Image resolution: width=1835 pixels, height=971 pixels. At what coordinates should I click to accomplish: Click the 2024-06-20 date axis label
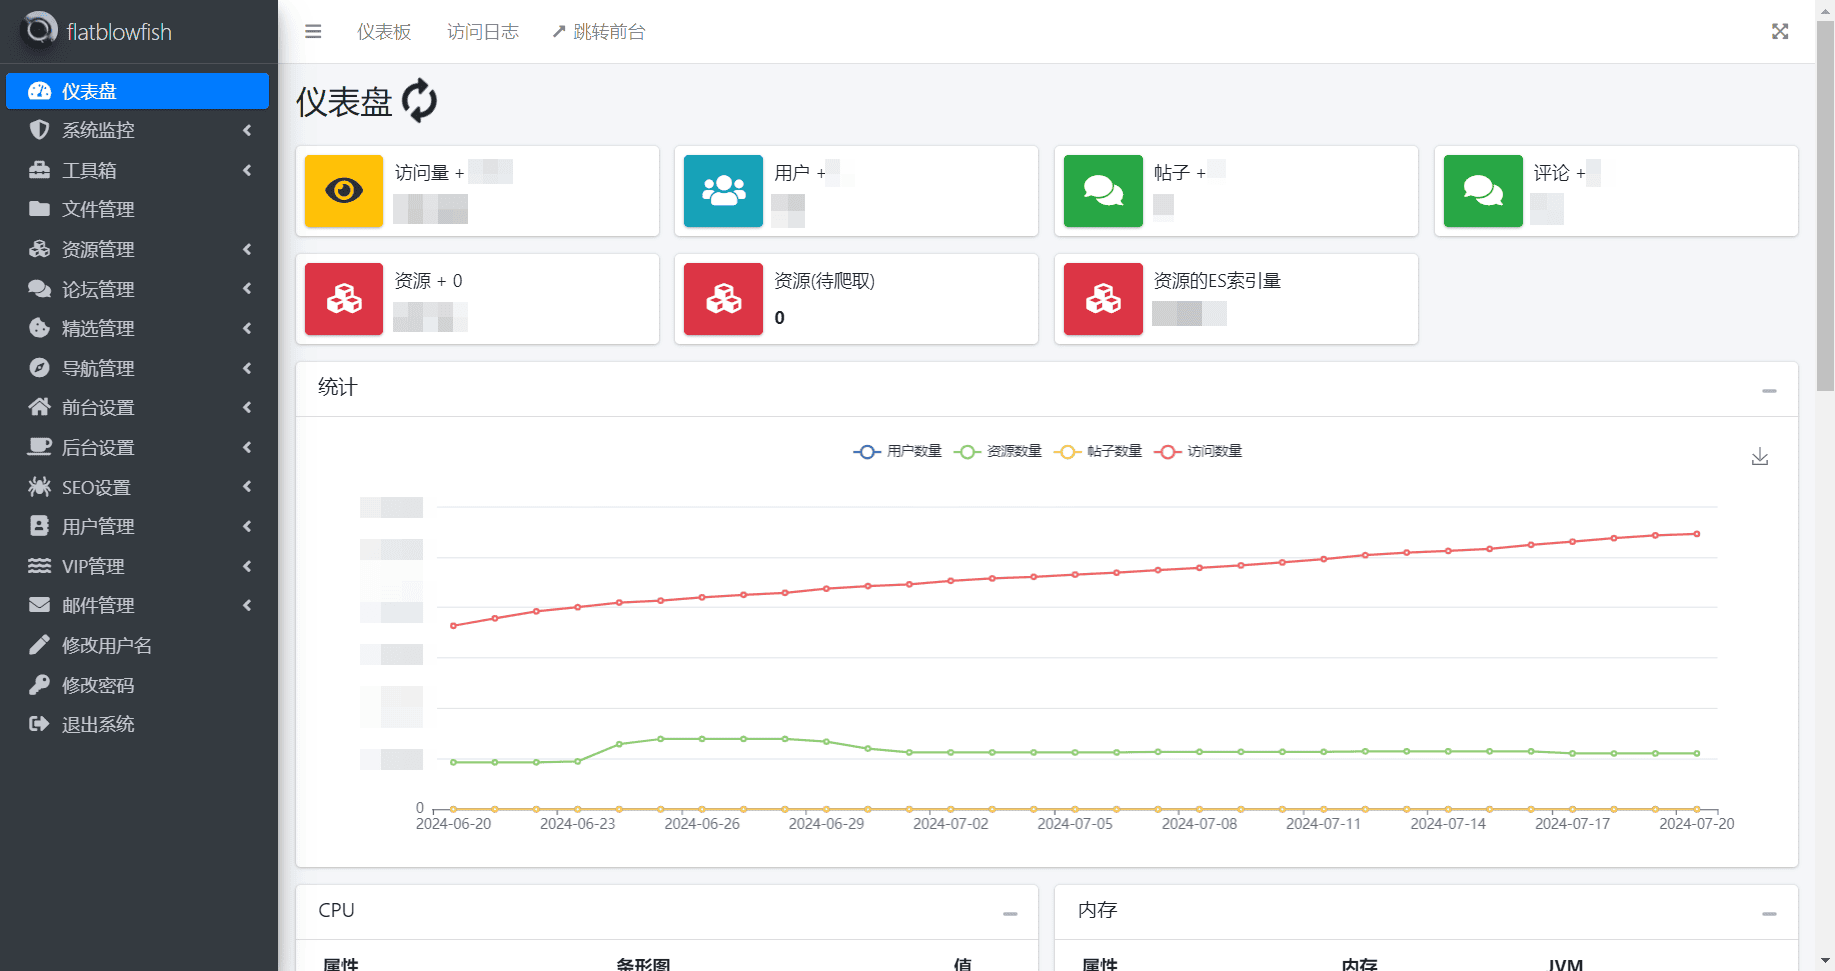454,824
